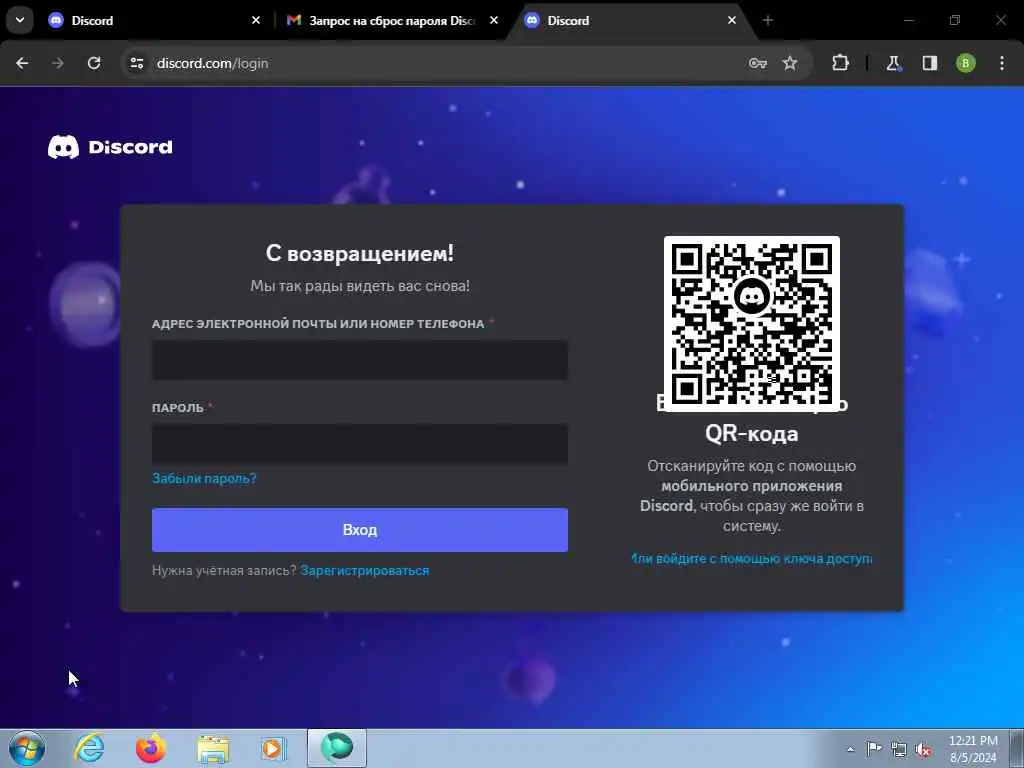
Task: Click the 'С возвращением!' heading
Action: (360, 253)
